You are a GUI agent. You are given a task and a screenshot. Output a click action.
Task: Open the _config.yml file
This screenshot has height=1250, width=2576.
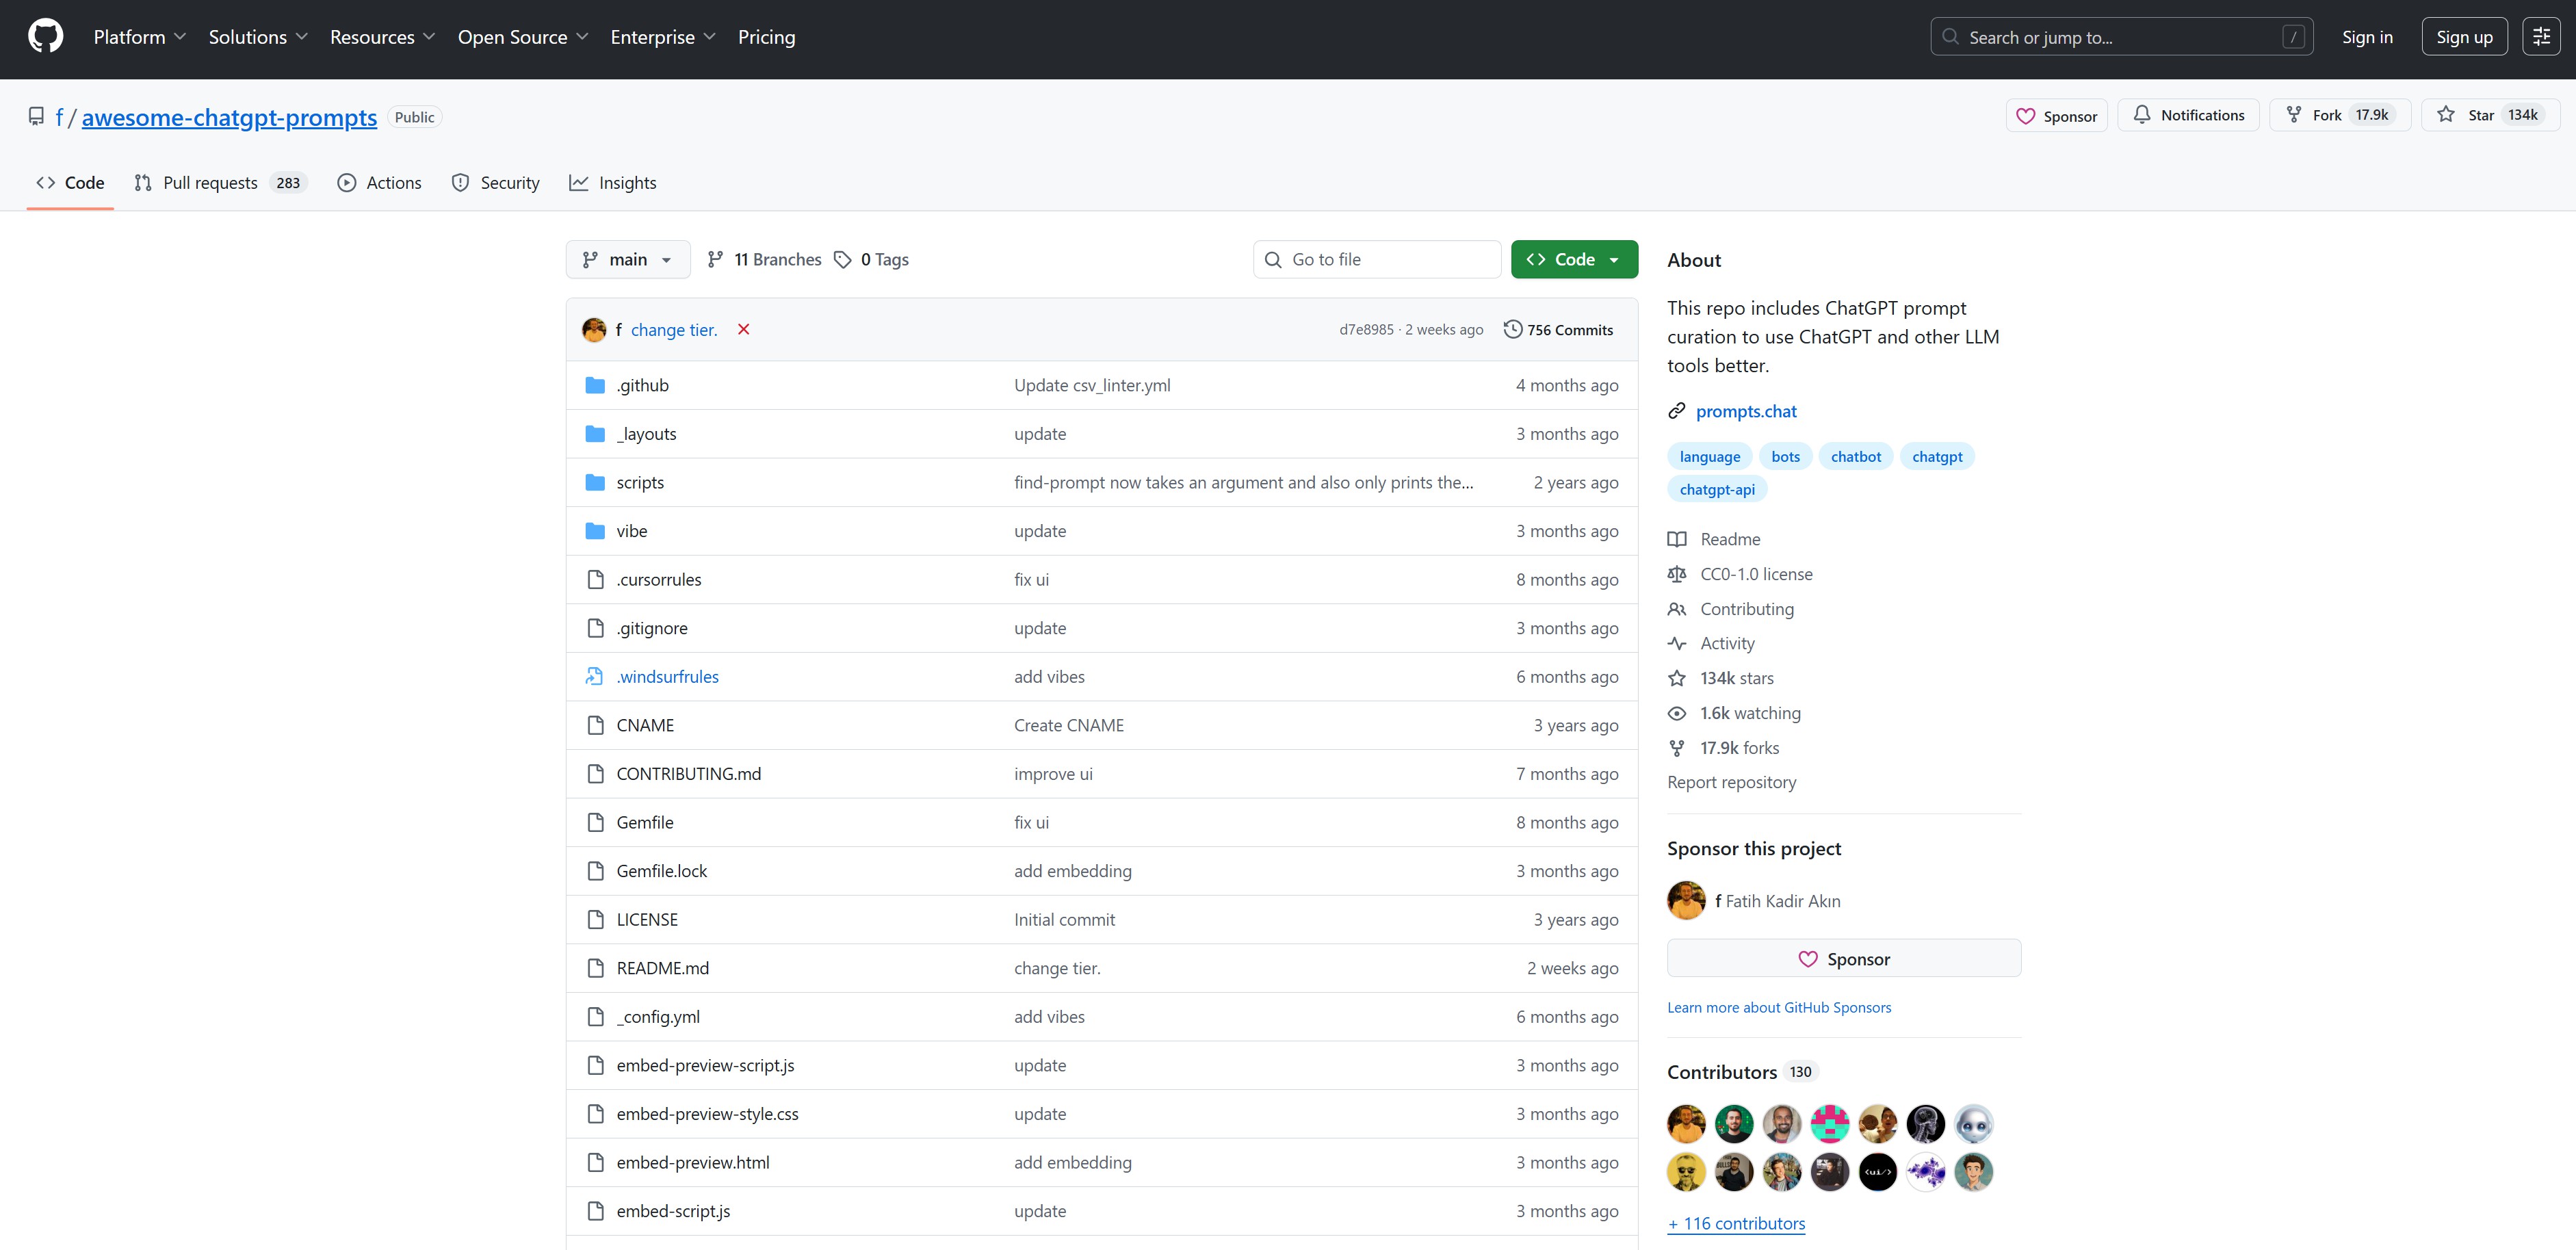coord(657,1017)
